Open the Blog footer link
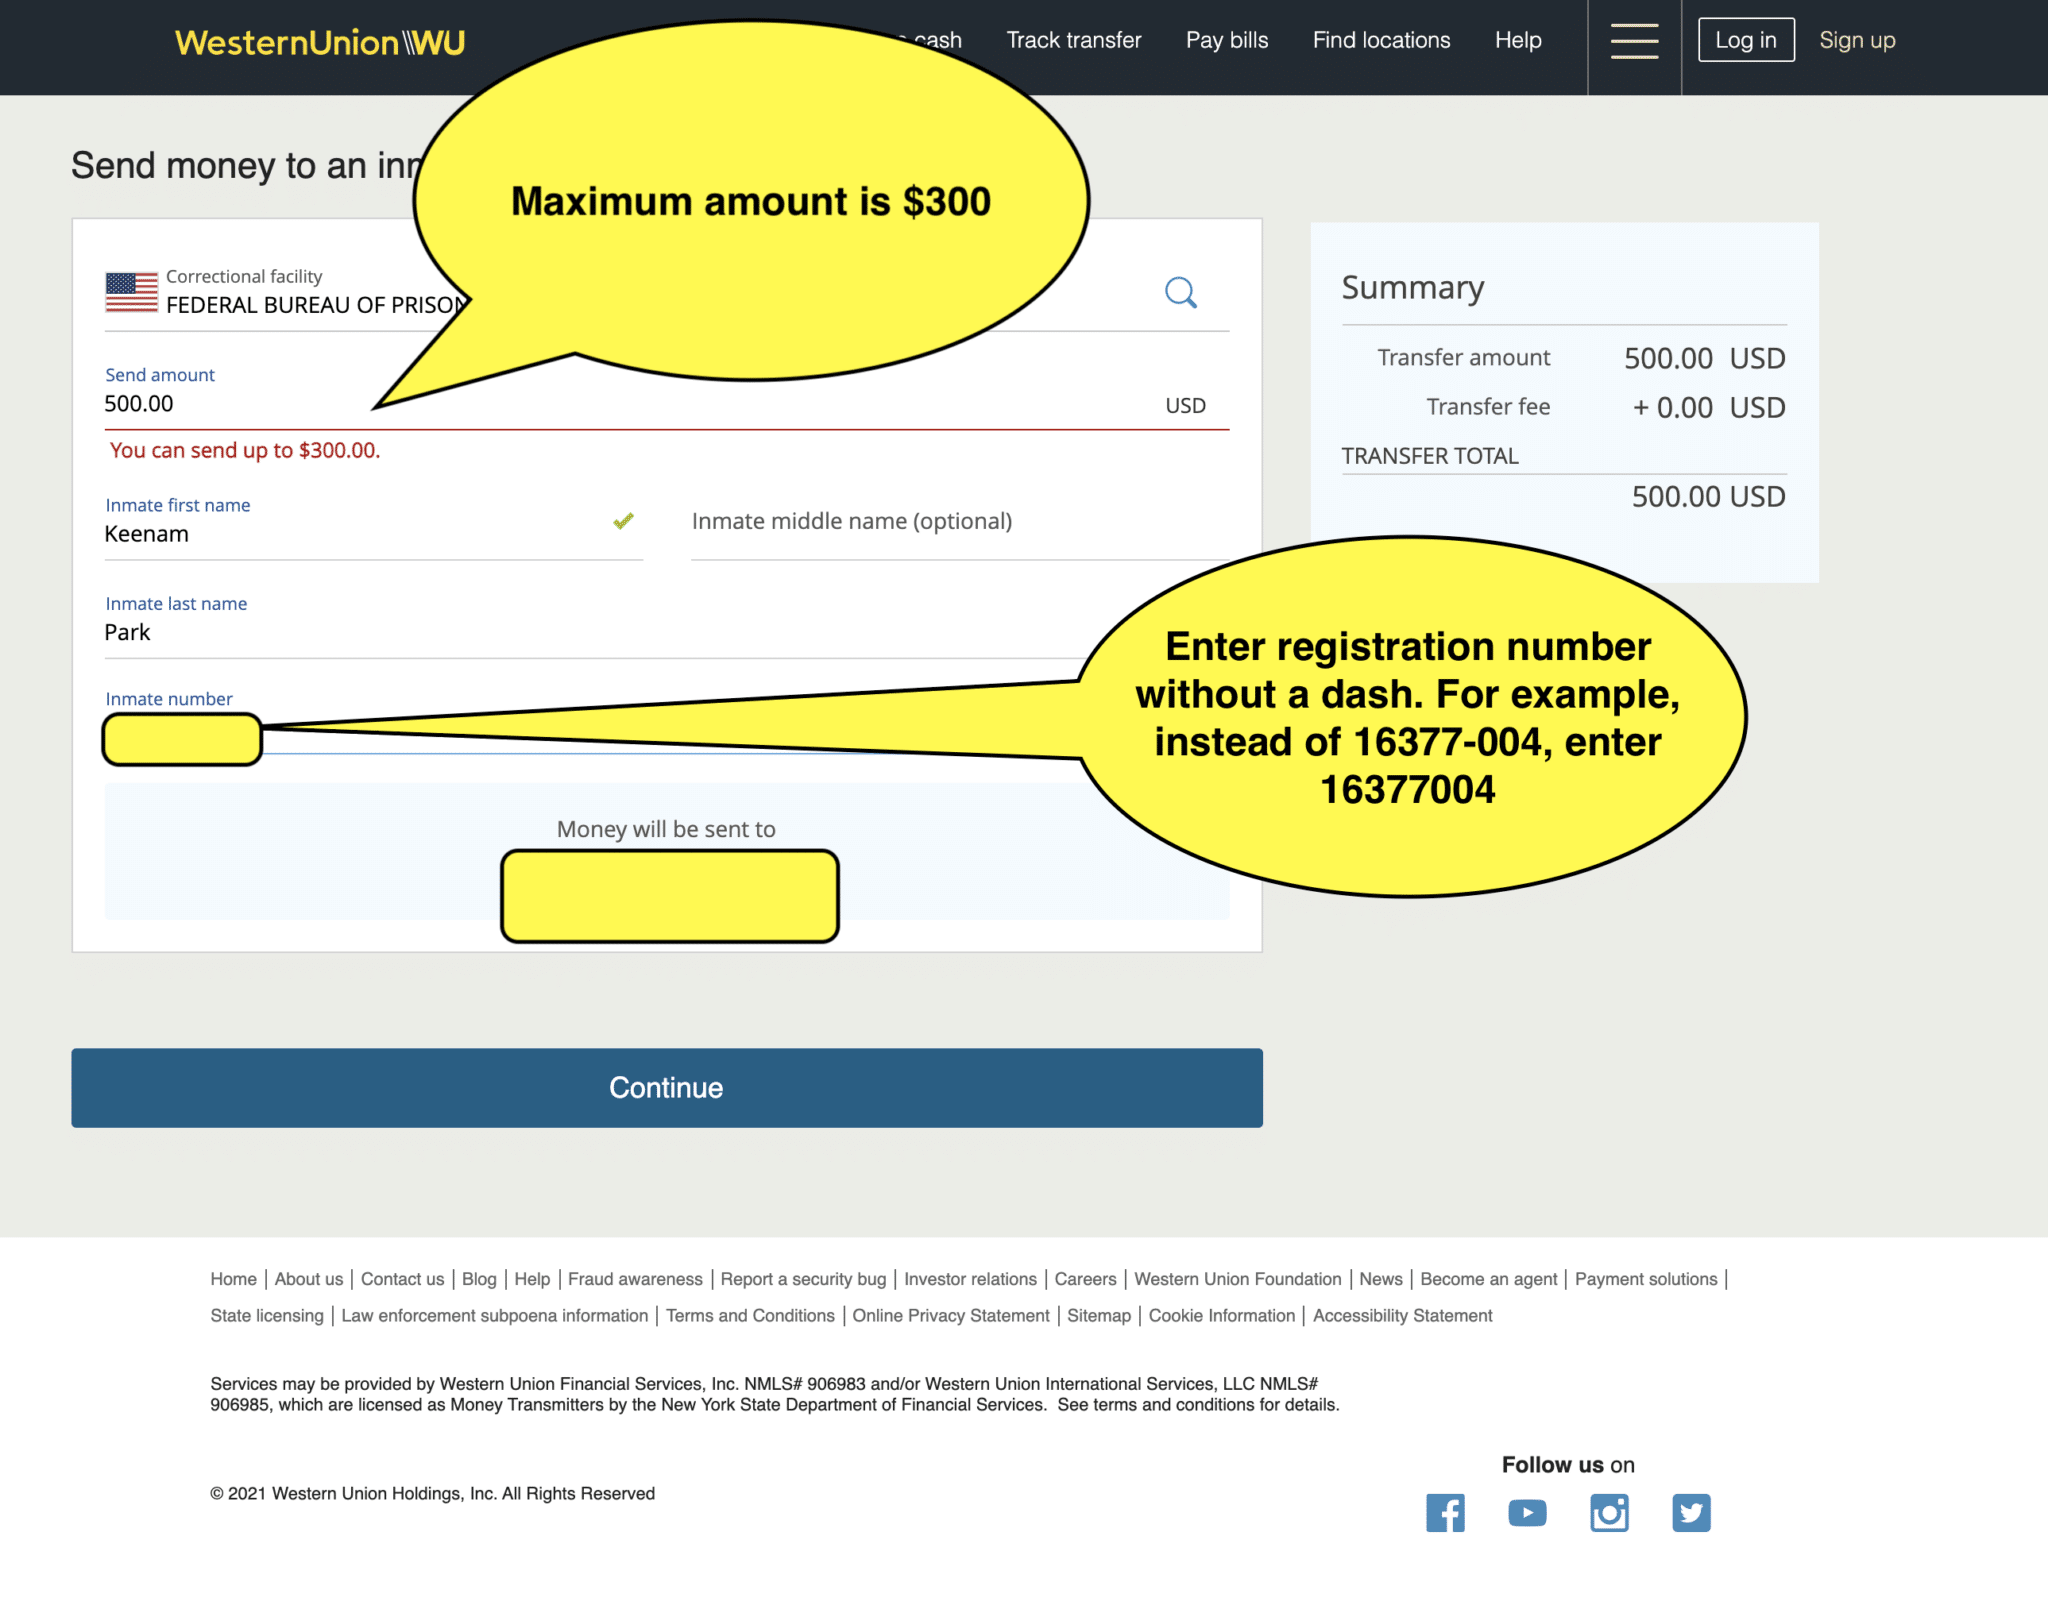Screen dimensions: 2048x1617 (479, 1279)
